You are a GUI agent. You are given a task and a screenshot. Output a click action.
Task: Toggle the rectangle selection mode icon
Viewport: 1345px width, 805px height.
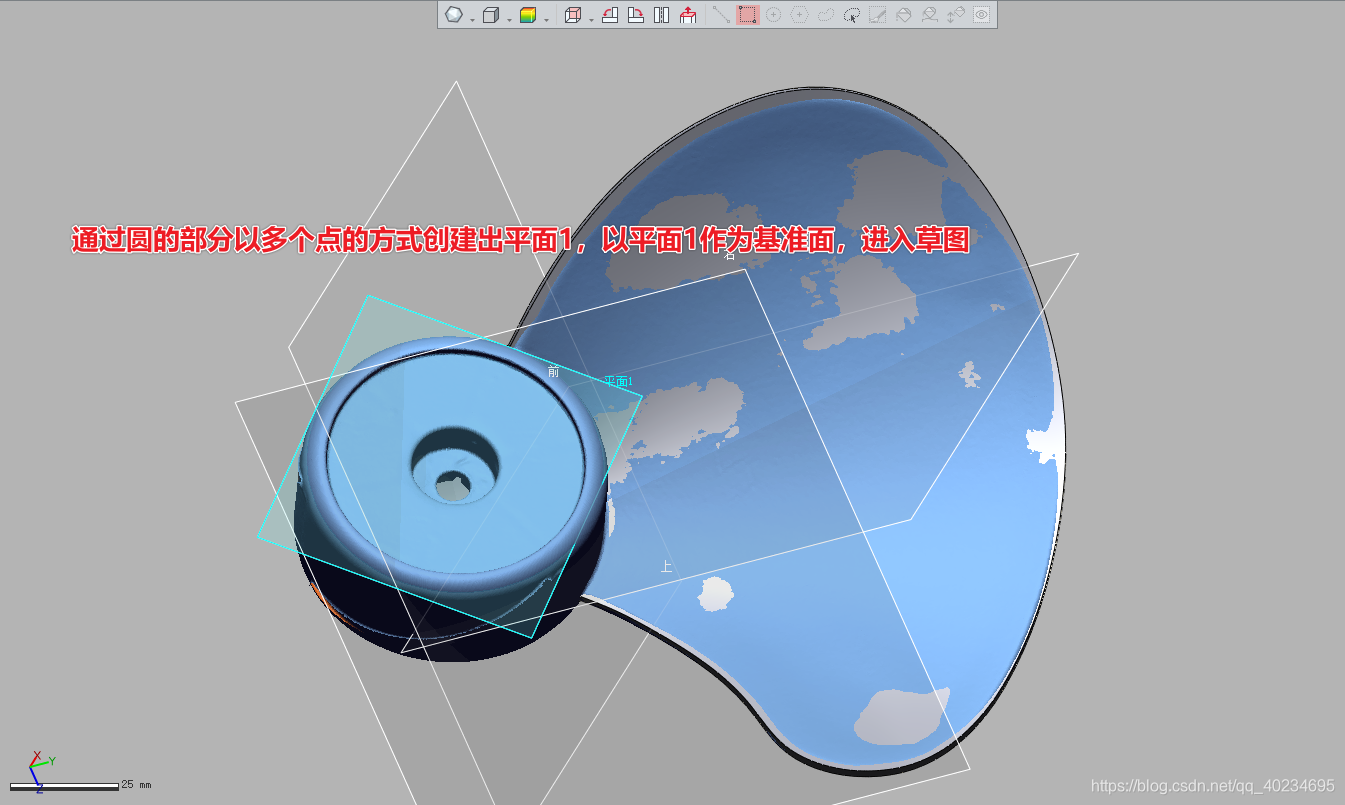(x=747, y=14)
